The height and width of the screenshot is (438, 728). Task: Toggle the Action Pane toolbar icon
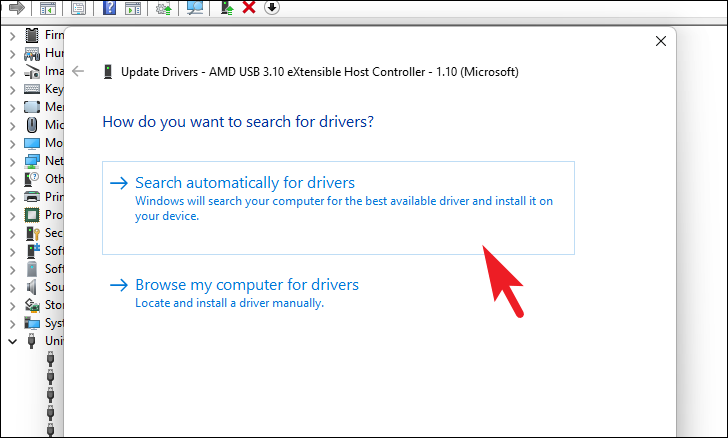(x=133, y=8)
